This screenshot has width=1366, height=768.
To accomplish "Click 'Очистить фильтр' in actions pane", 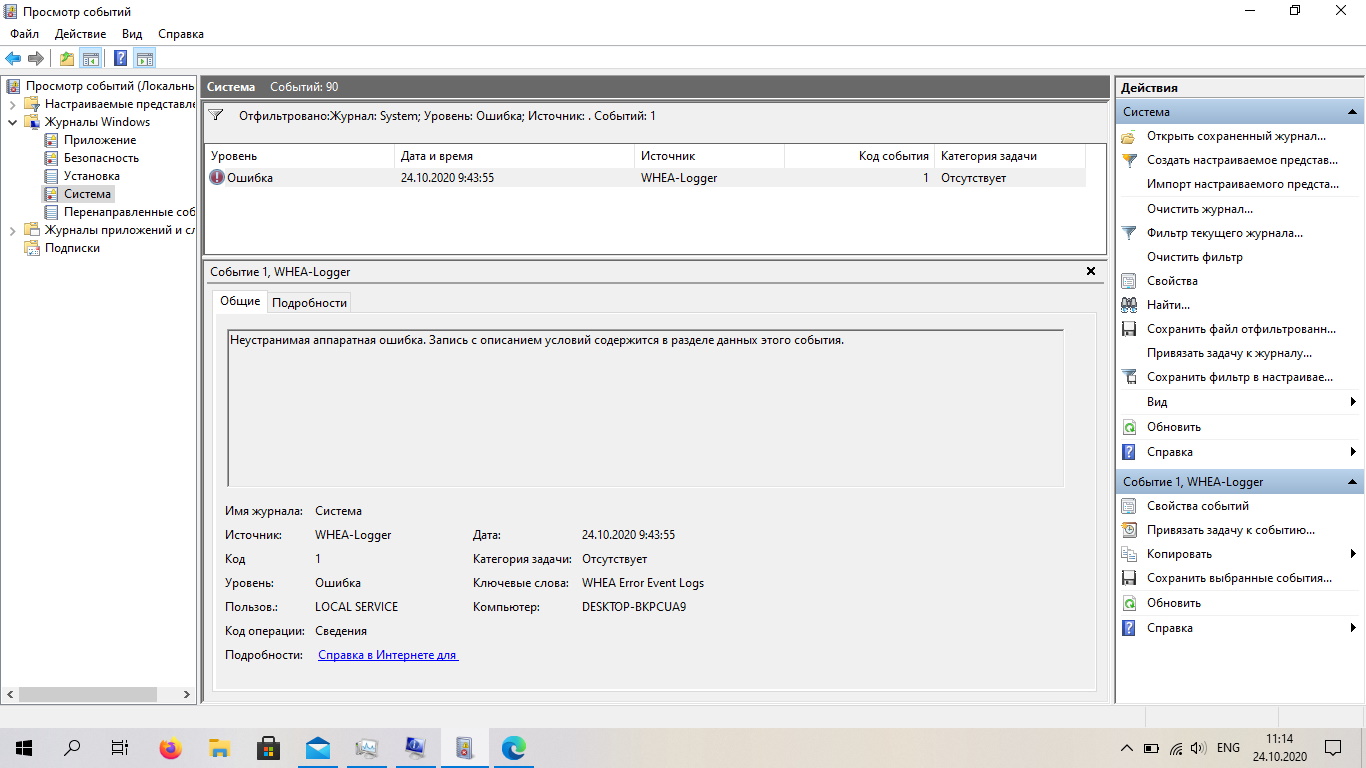I will (1195, 257).
